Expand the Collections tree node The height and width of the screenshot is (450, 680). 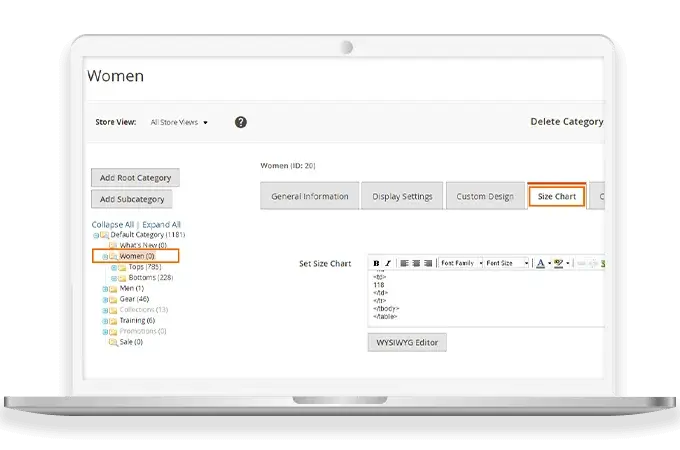pyautogui.click(x=105, y=310)
